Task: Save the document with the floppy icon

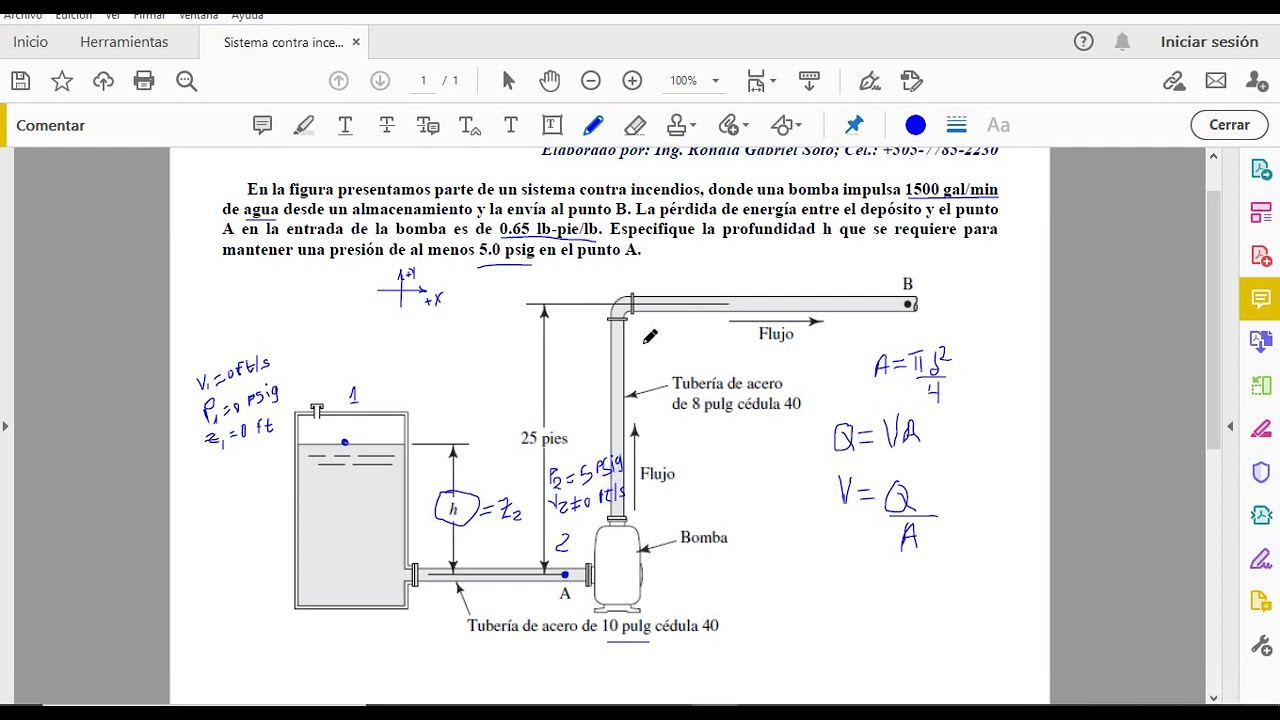Action: click(20, 81)
